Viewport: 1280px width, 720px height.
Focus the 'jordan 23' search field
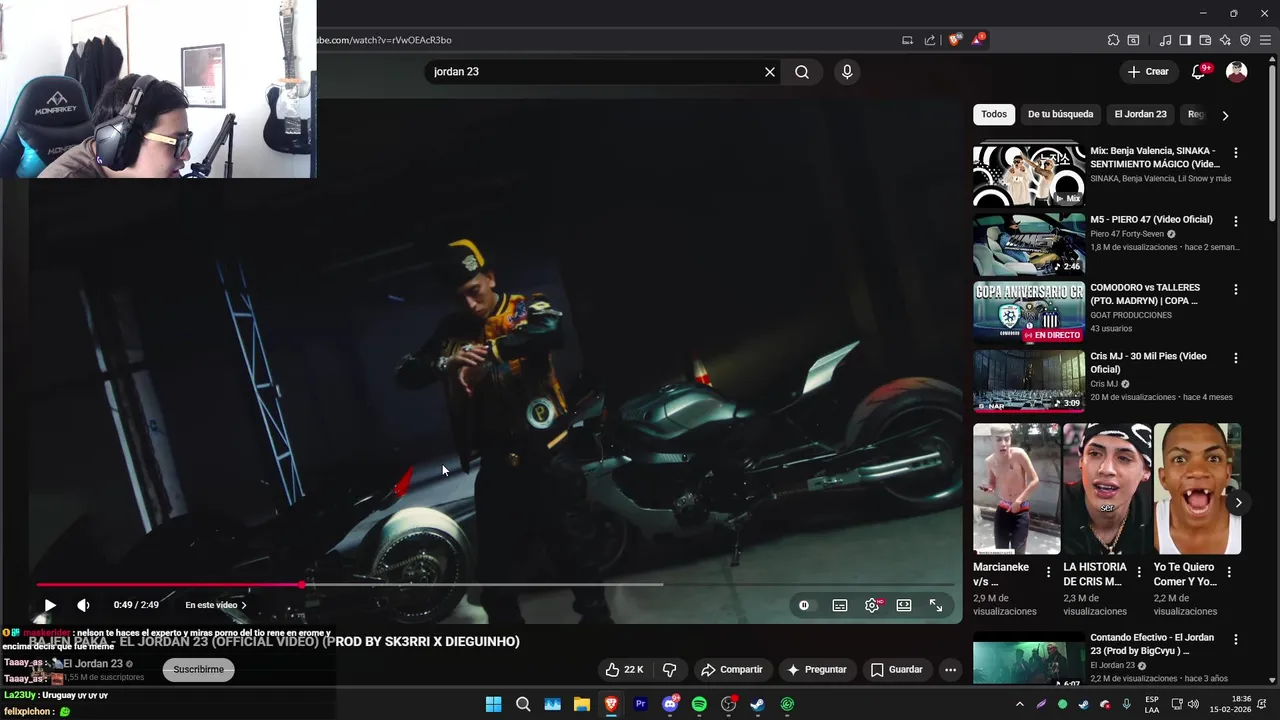click(595, 72)
